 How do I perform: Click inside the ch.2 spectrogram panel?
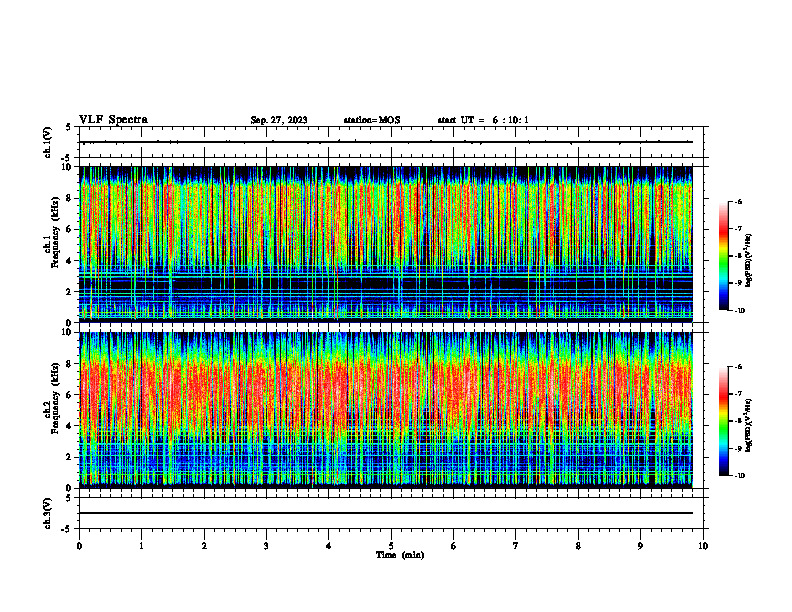[x=386, y=410]
